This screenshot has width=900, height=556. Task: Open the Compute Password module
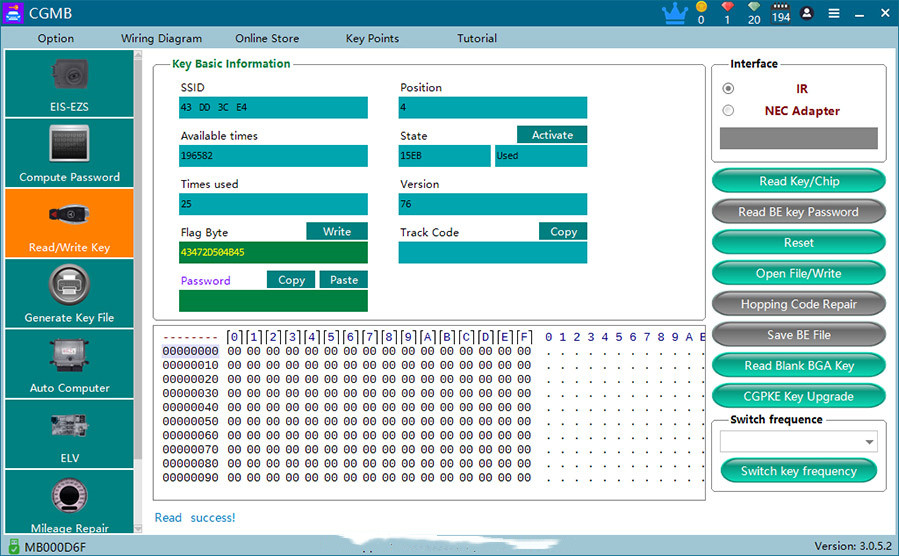[69, 153]
